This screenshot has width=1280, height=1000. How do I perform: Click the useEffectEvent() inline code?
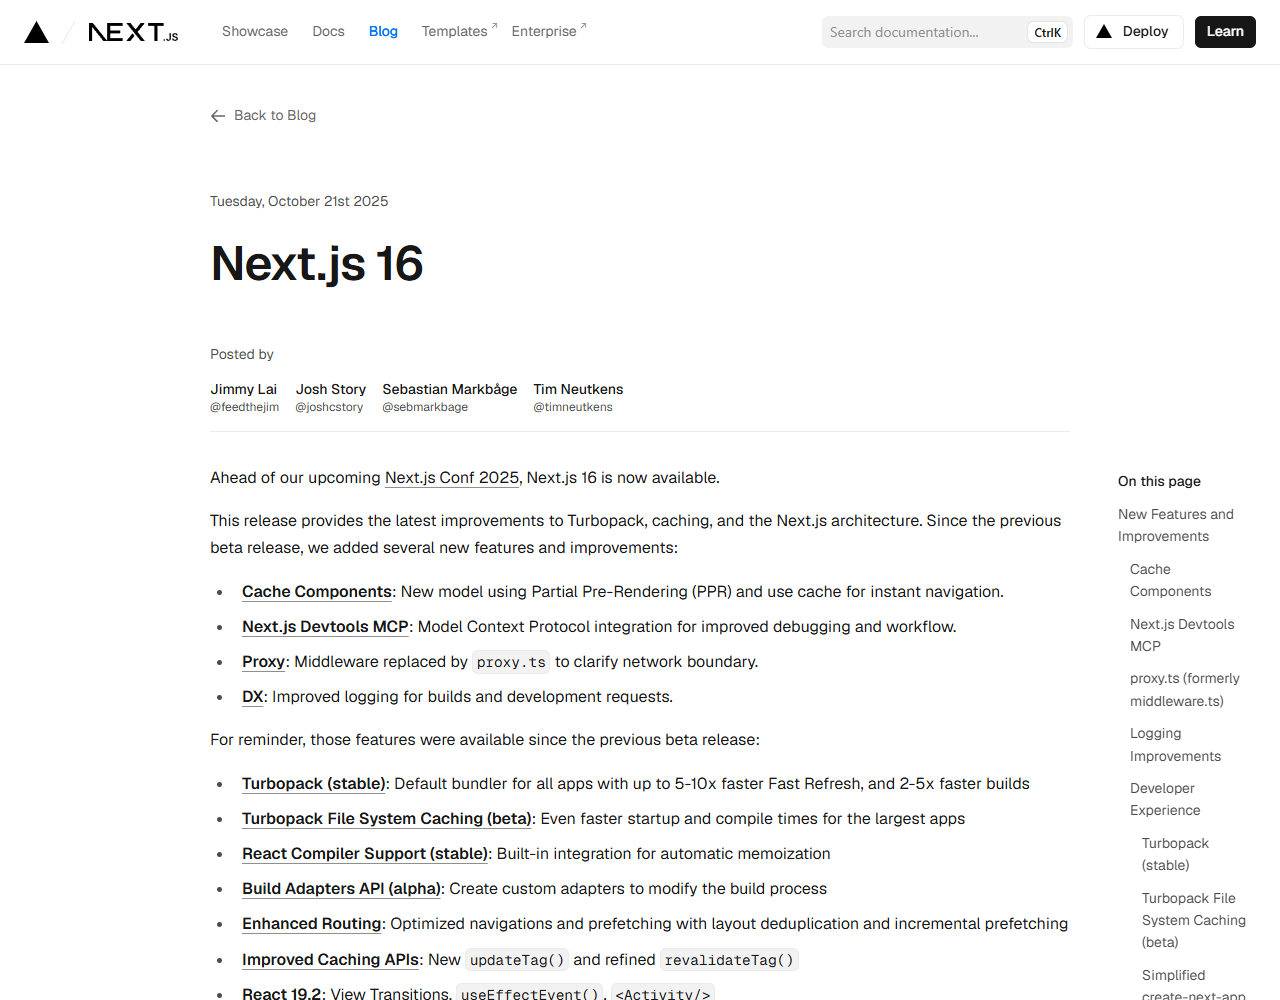[530, 993]
